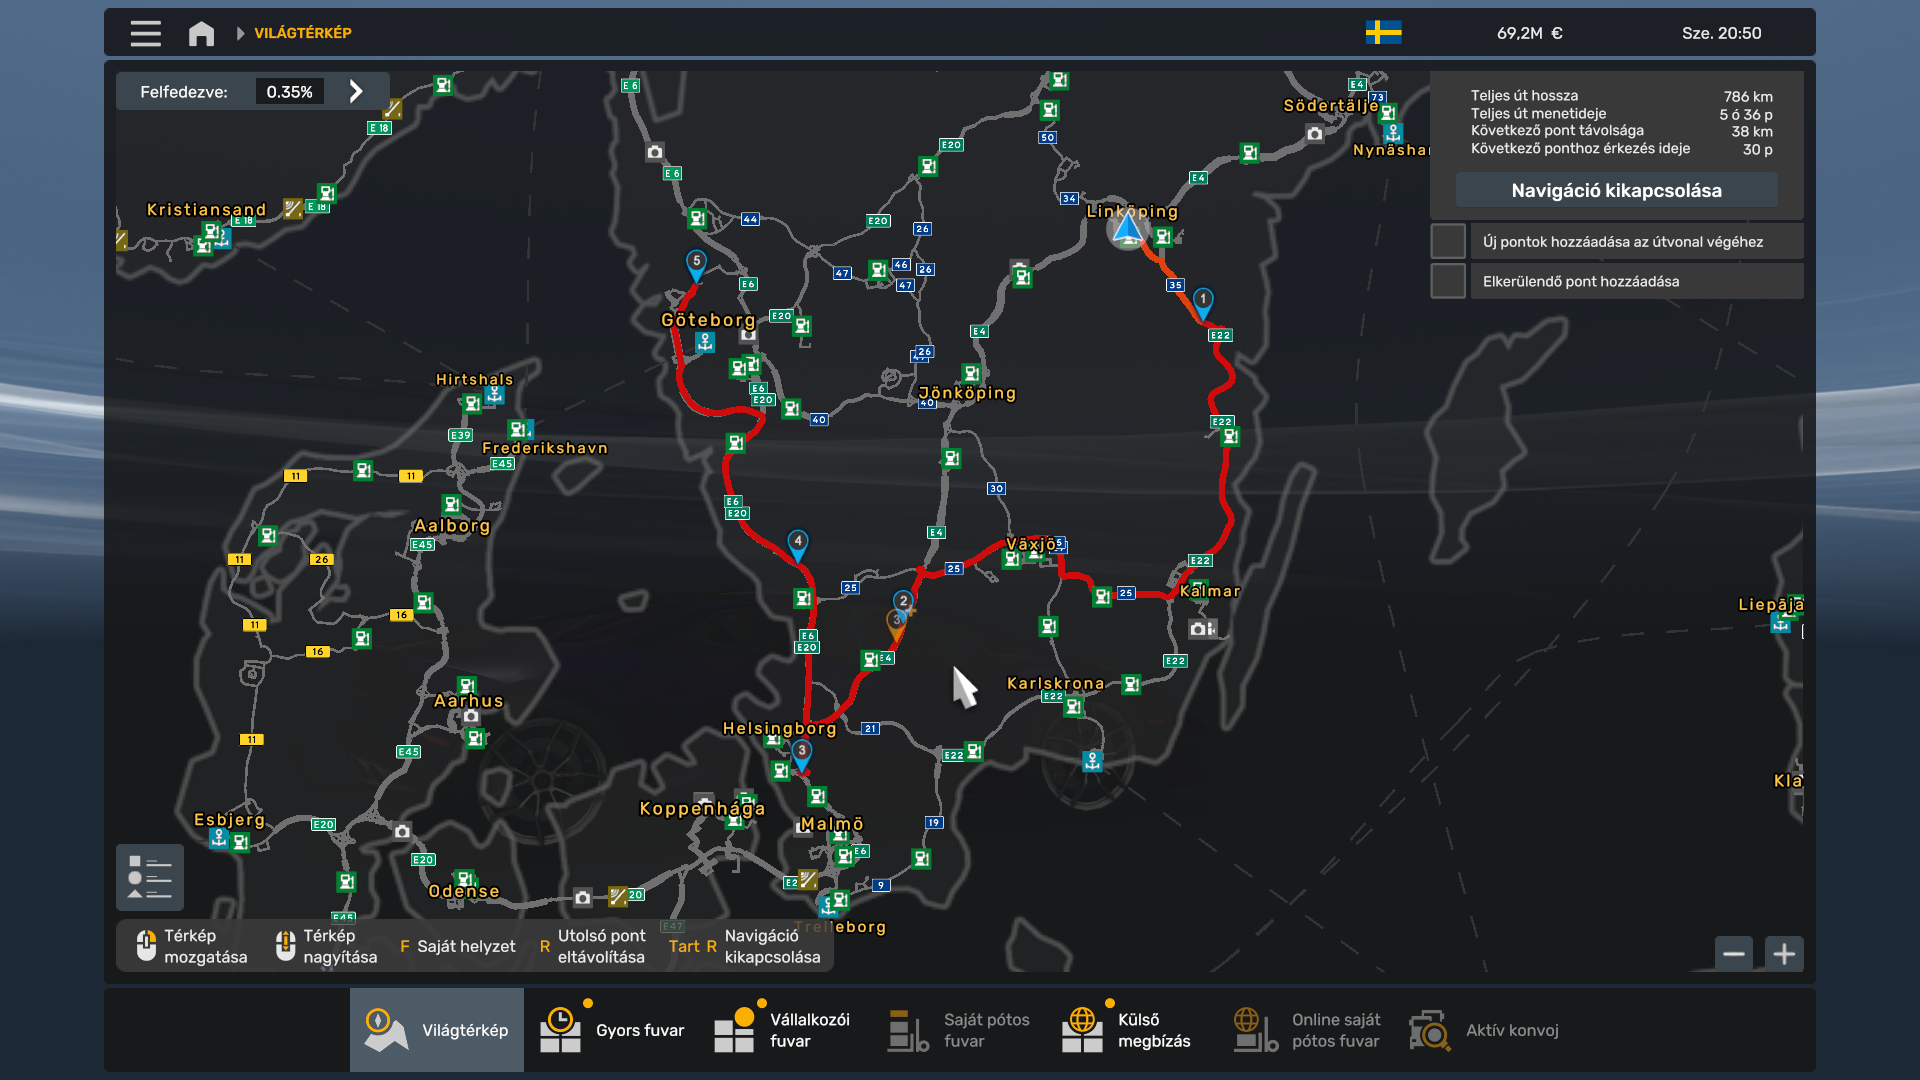The image size is (1920, 1080).
Task: Click Navigáció kikapcsolása button
Action: 1616,190
